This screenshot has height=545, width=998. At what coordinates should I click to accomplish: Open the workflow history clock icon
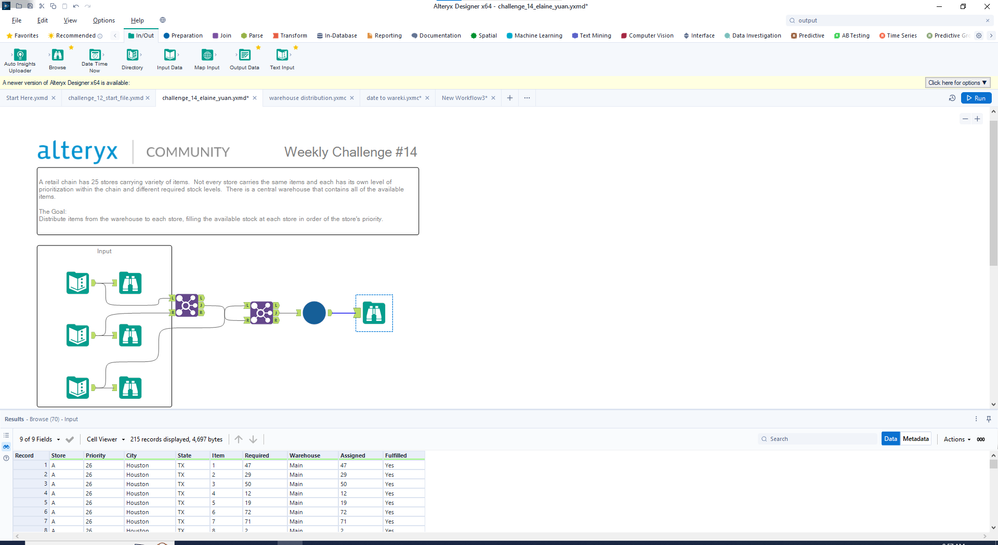click(x=952, y=98)
